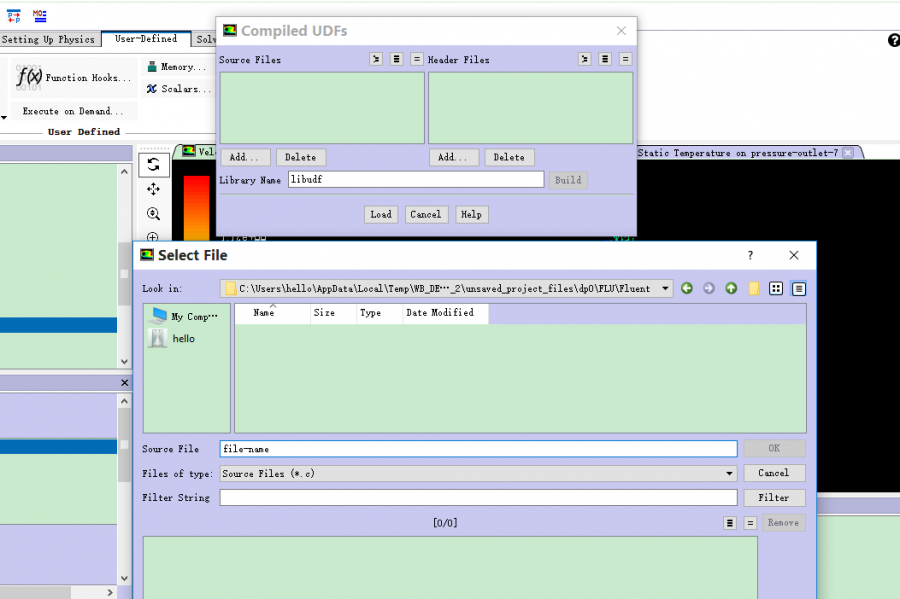Click the Help button in Compiled UDFs
The width and height of the screenshot is (900, 599).
472,215
